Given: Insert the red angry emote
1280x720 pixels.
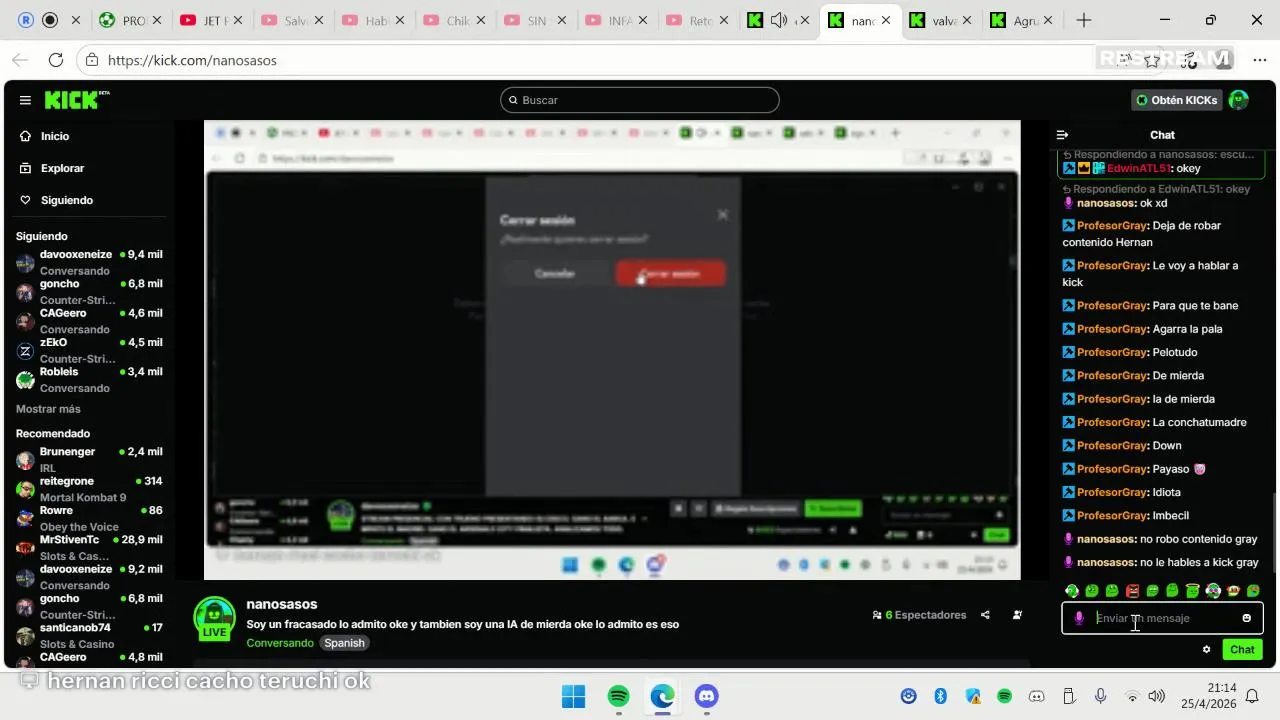Looking at the screenshot, I should [x=1132, y=591].
